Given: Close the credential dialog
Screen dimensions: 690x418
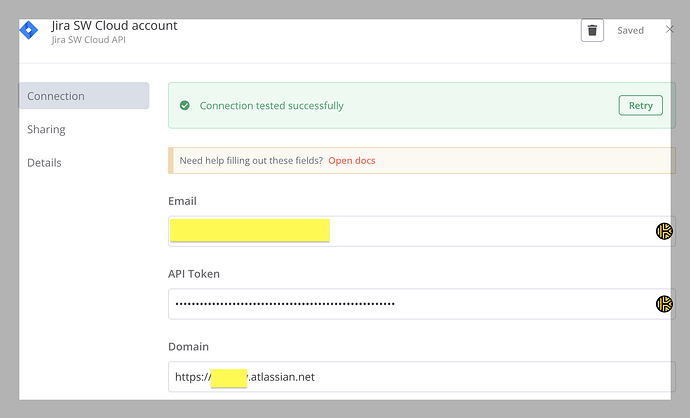Looking at the screenshot, I should (670, 29).
